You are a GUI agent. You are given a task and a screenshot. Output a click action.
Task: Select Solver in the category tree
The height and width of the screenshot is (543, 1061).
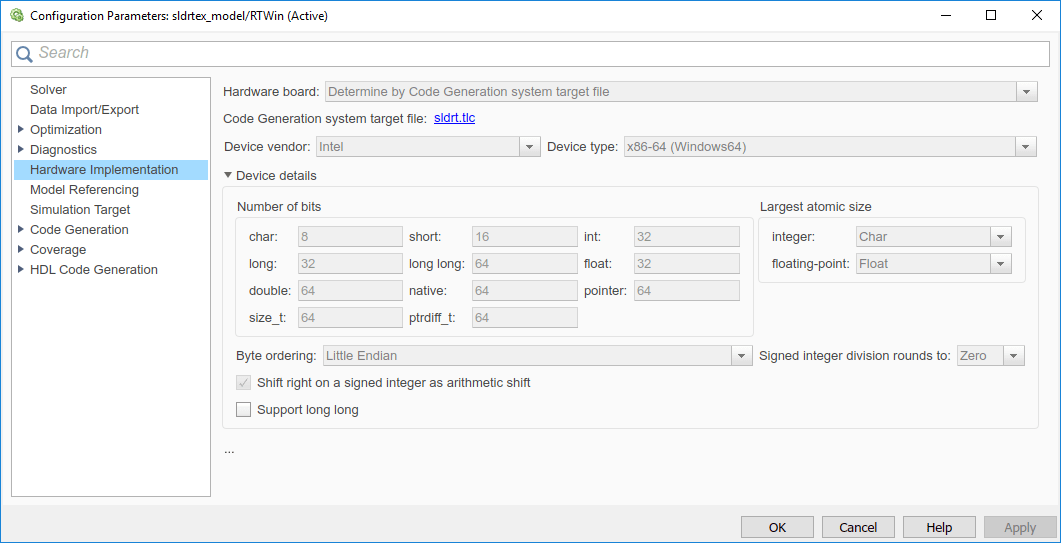pos(48,90)
